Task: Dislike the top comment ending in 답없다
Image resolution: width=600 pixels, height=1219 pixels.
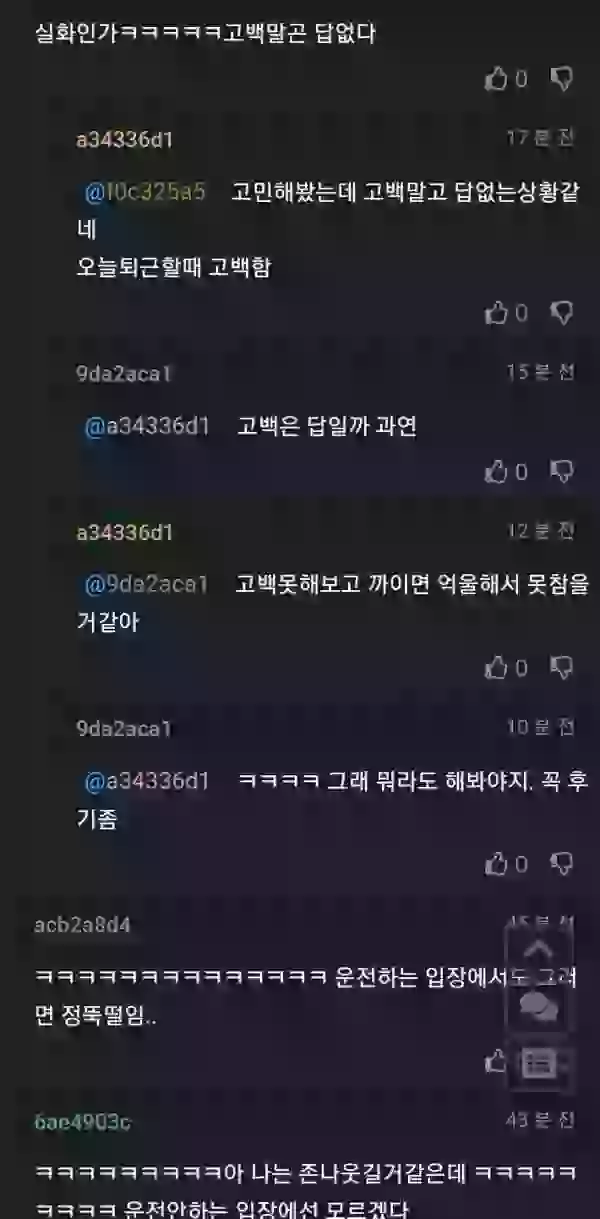Action: point(563,79)
